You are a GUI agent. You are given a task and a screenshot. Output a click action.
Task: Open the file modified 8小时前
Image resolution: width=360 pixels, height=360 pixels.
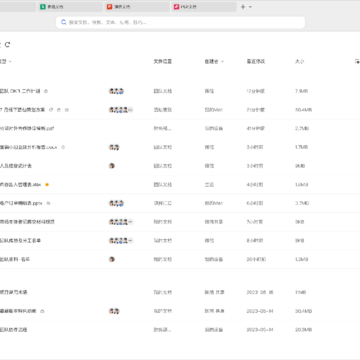(x=21, y=240)
